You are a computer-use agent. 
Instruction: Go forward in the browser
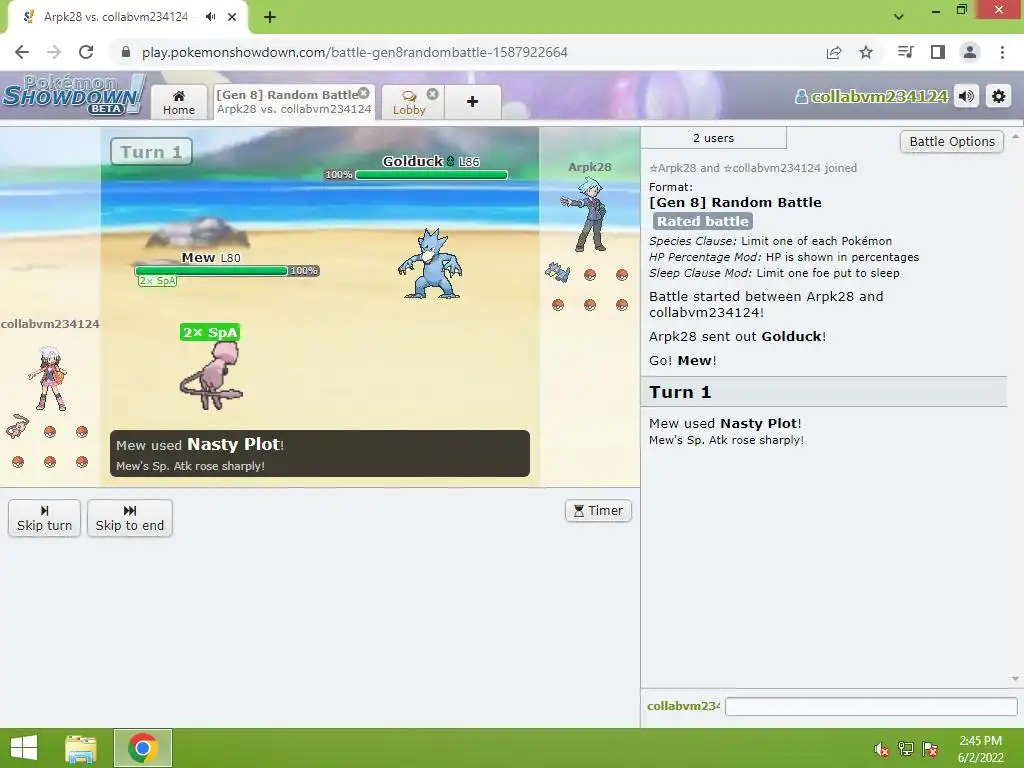pos(54,52)
